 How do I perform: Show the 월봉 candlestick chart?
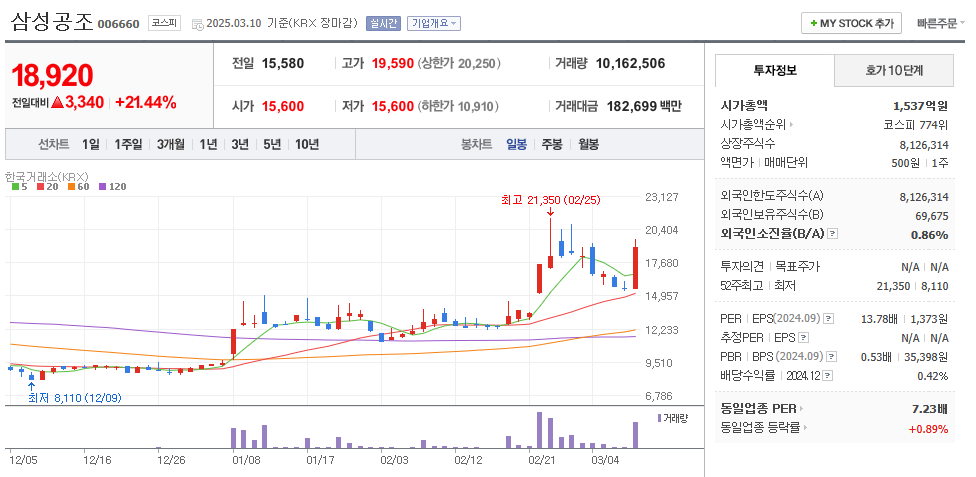click(588, 144)
